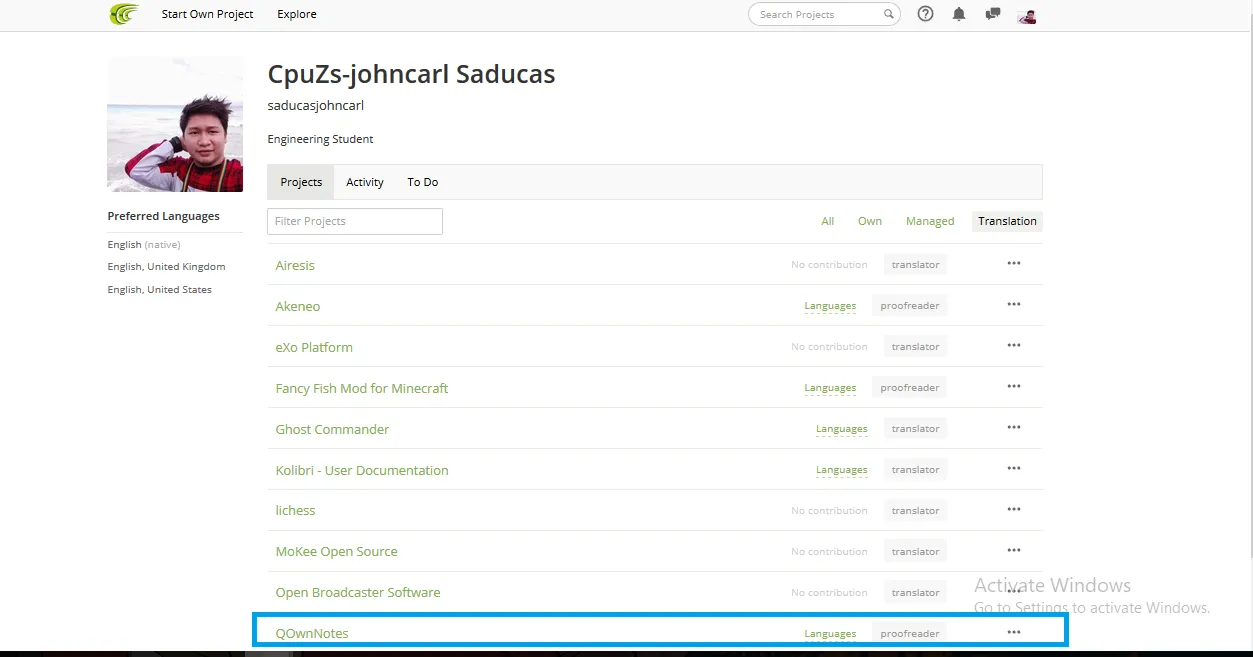Open the notifications bell icon
Screen dimensions: 1253x657
click(x=959, y=14)
